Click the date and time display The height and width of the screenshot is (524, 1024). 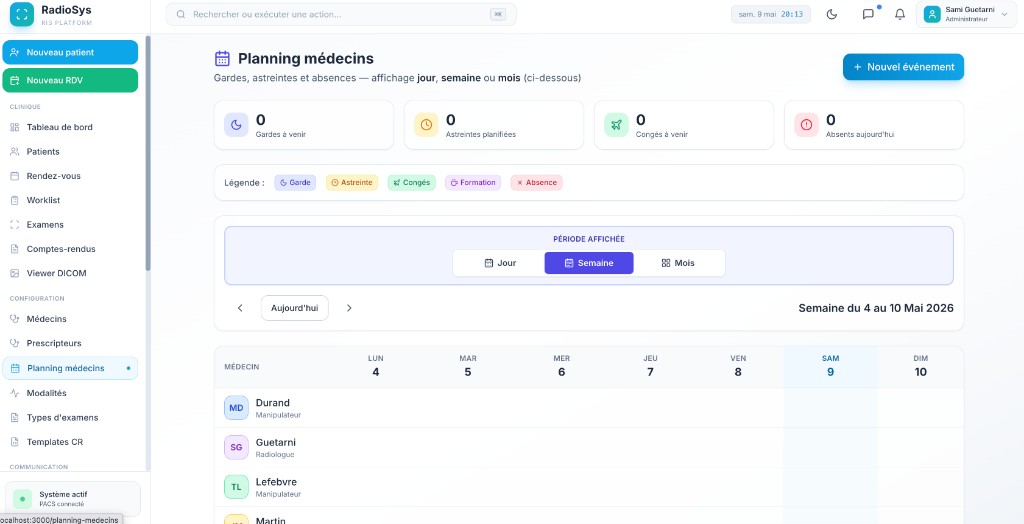coord(771,14)
